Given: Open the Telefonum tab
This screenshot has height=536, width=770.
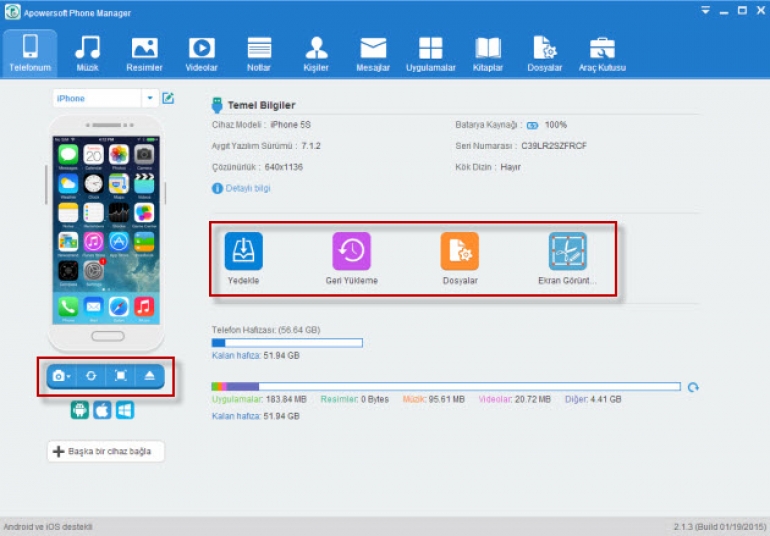Looking at the screenshot, I should (30, 53).
